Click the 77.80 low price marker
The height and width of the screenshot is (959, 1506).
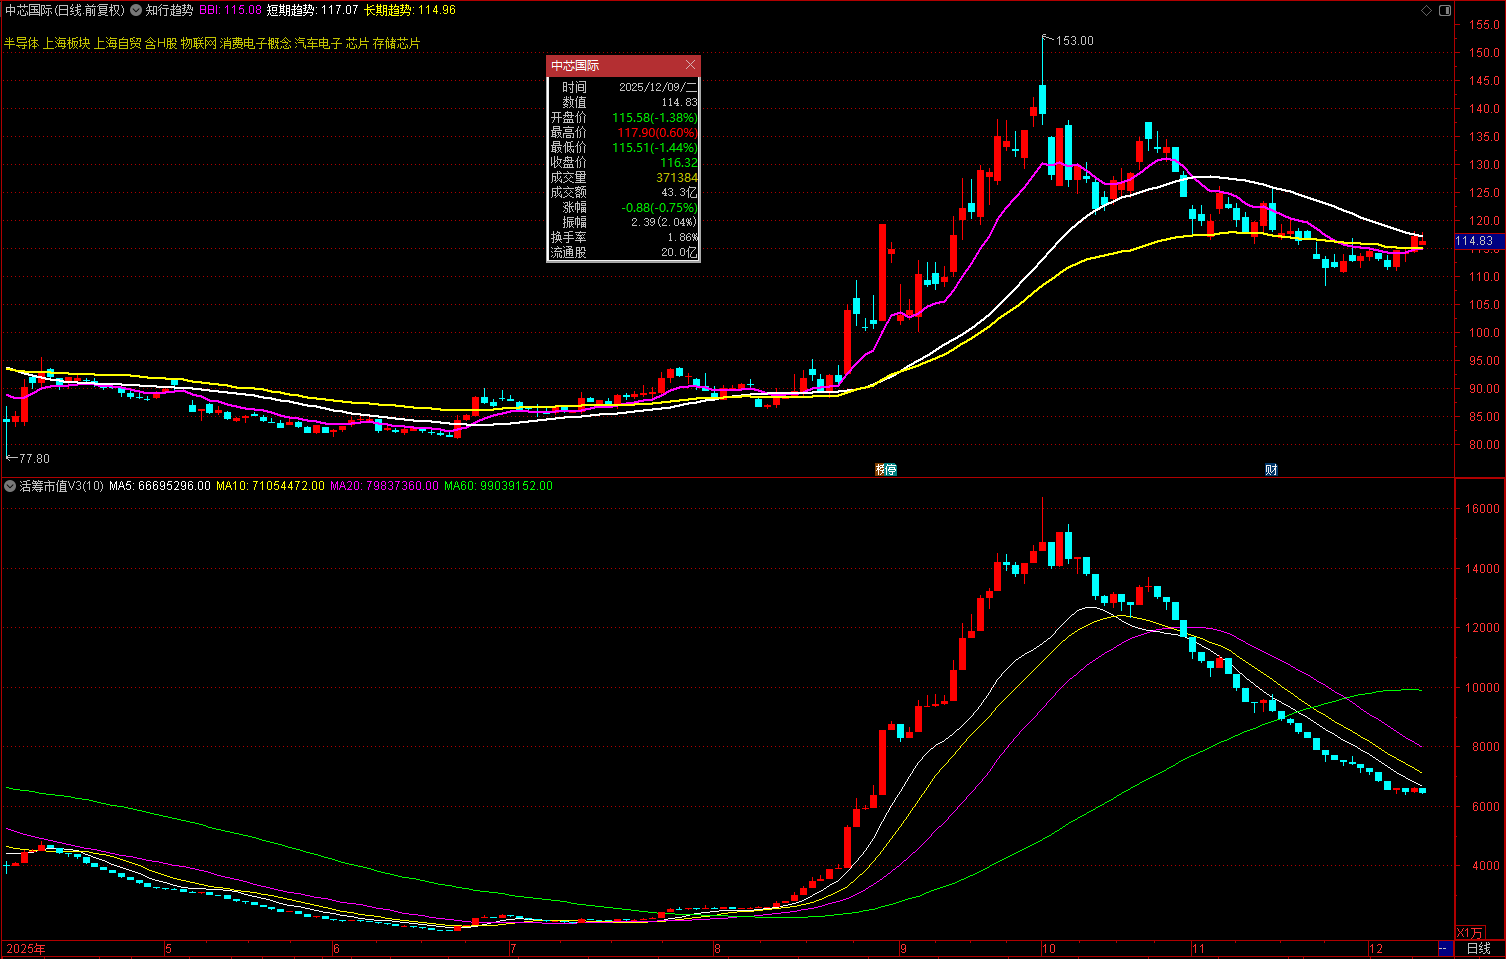click(x=33, y=458)
